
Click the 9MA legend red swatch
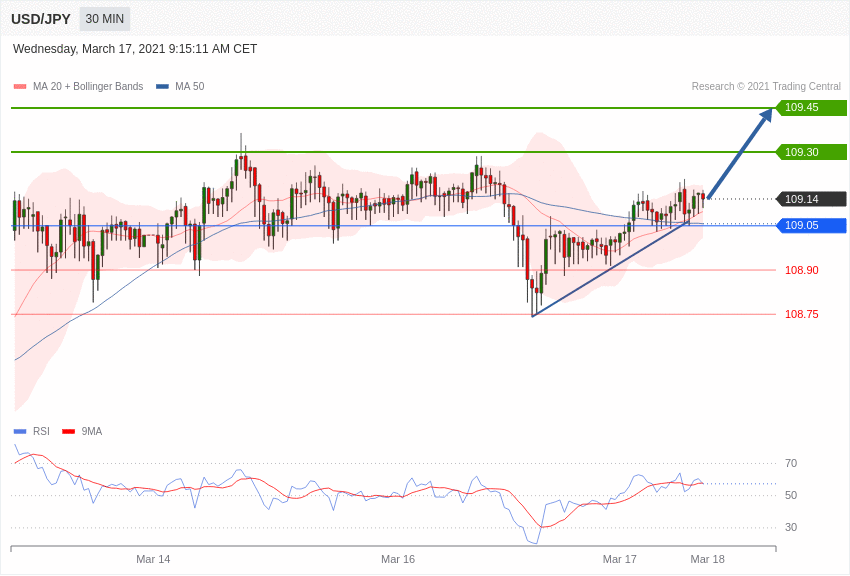[68, 431]
